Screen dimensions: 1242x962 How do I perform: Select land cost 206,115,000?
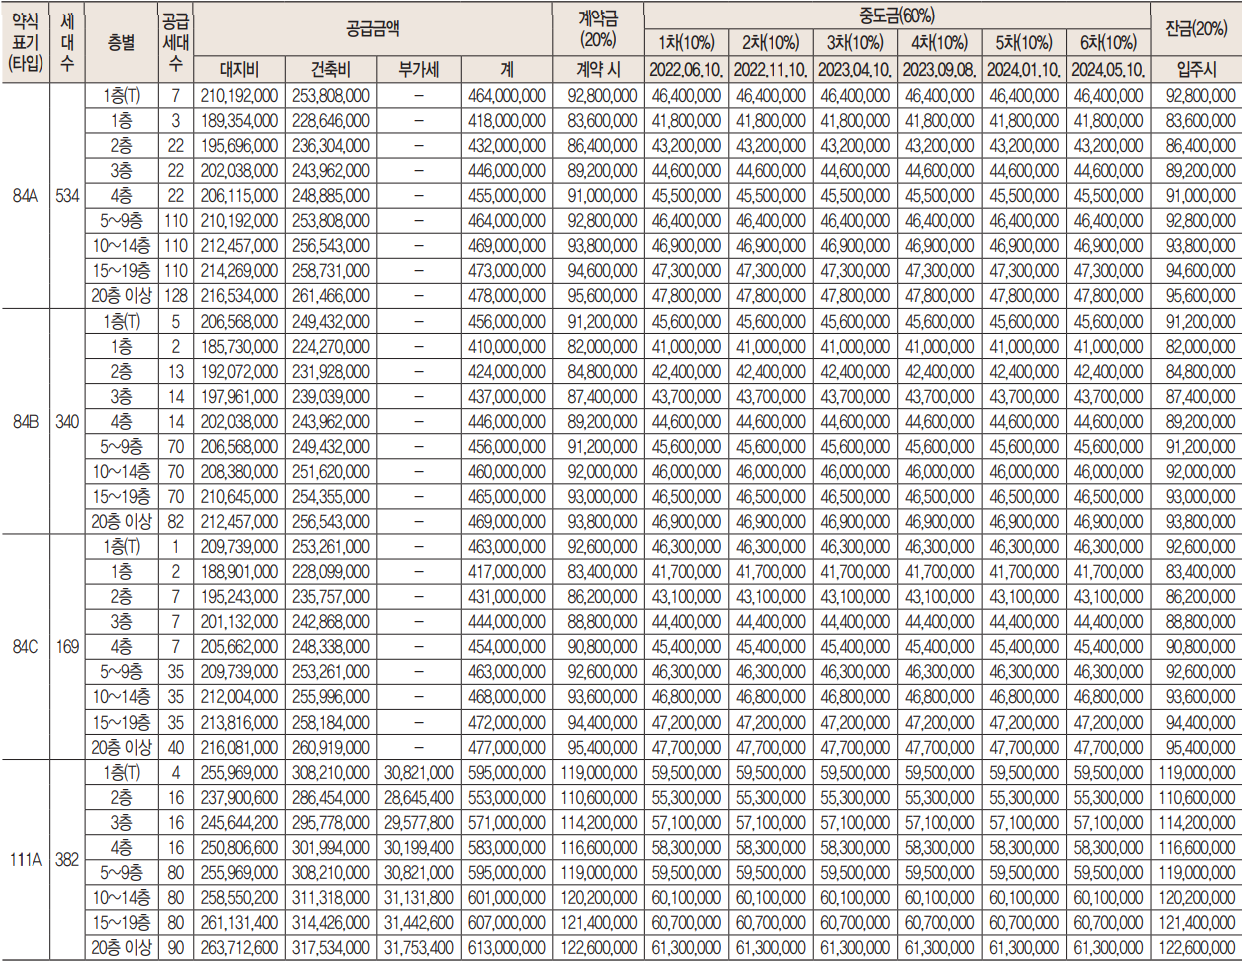click(x=239, y=196)
